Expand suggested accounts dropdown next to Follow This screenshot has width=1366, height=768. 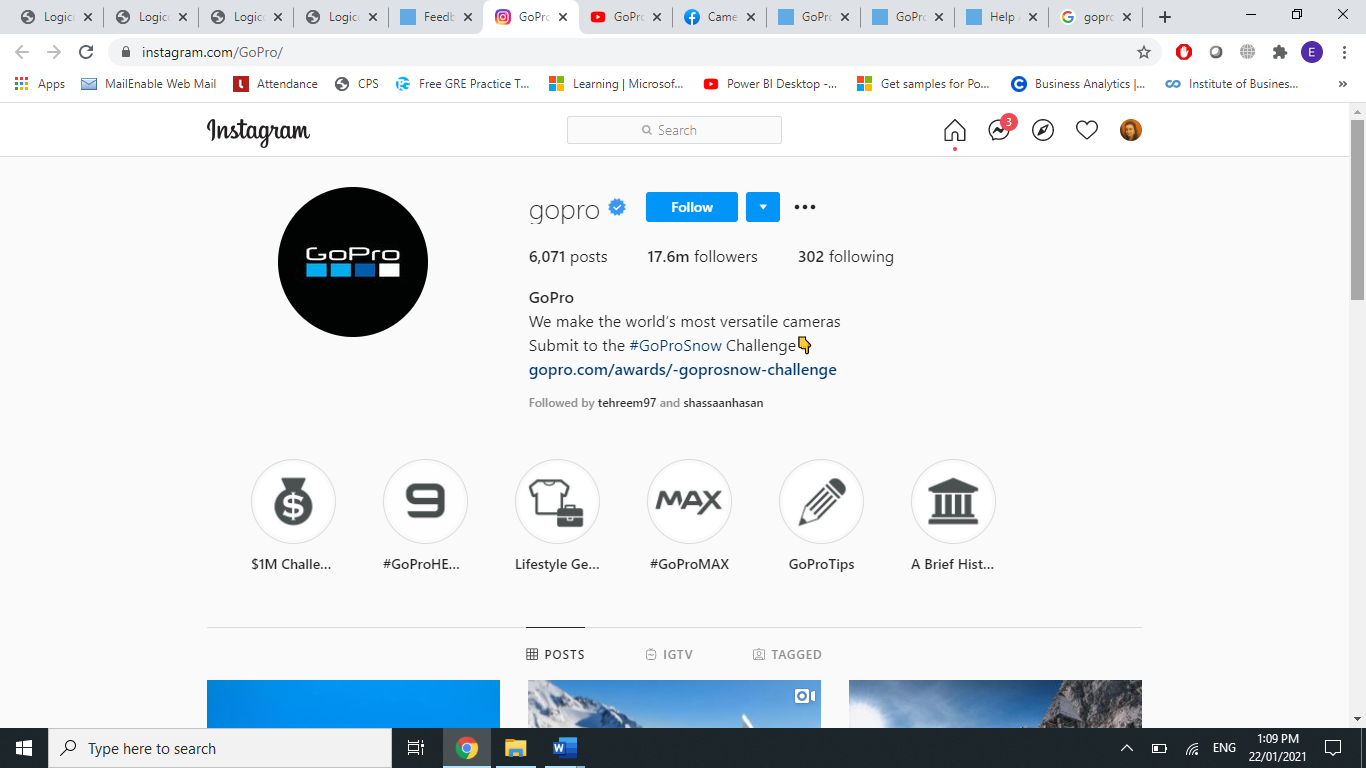coord(763,207)
